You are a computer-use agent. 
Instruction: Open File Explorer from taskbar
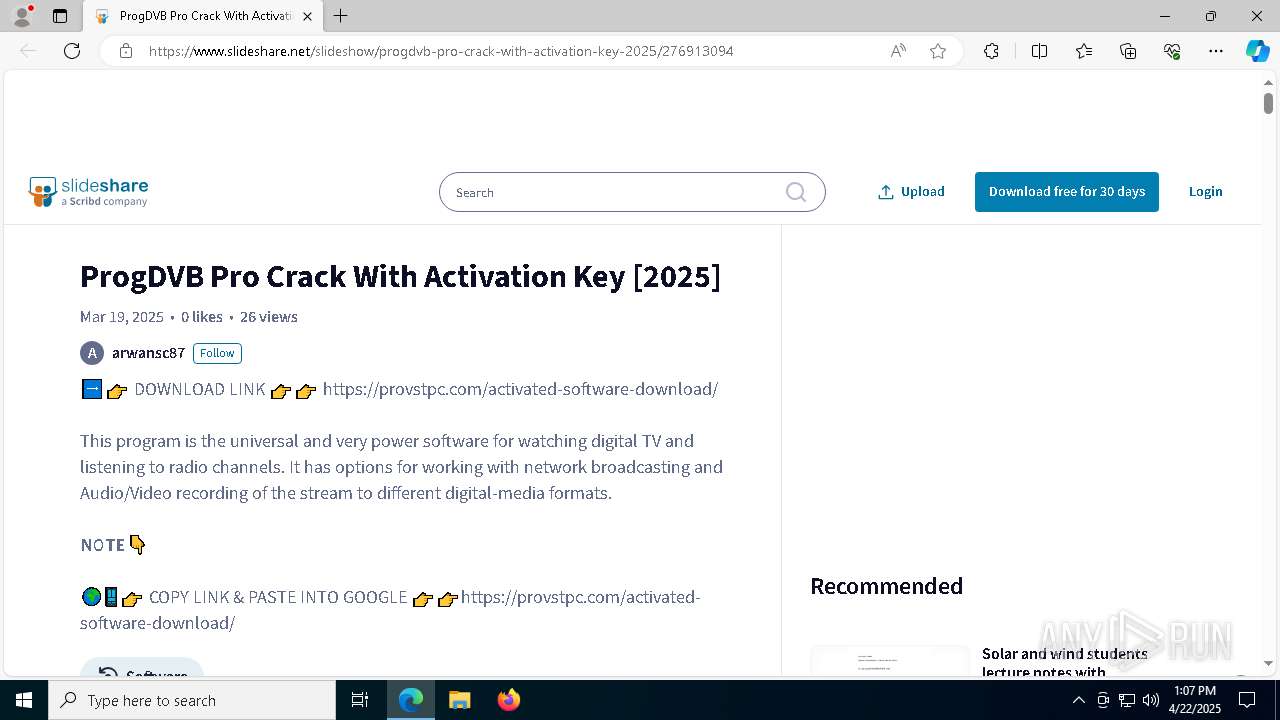(459, 700)
